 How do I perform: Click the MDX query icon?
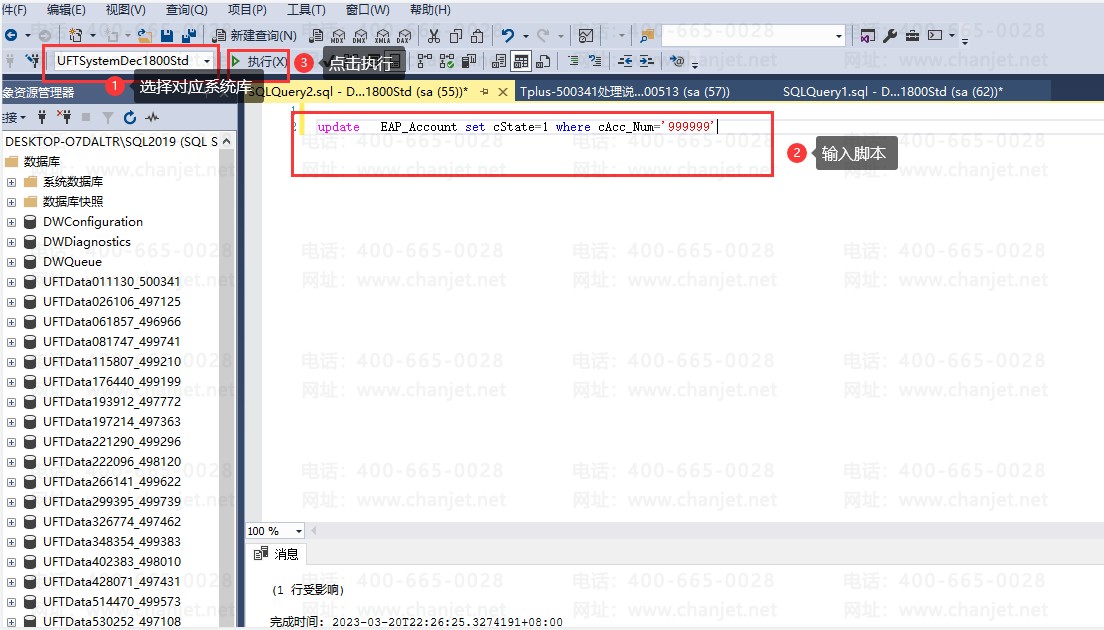pyautogui.click(x=337, y=35)
